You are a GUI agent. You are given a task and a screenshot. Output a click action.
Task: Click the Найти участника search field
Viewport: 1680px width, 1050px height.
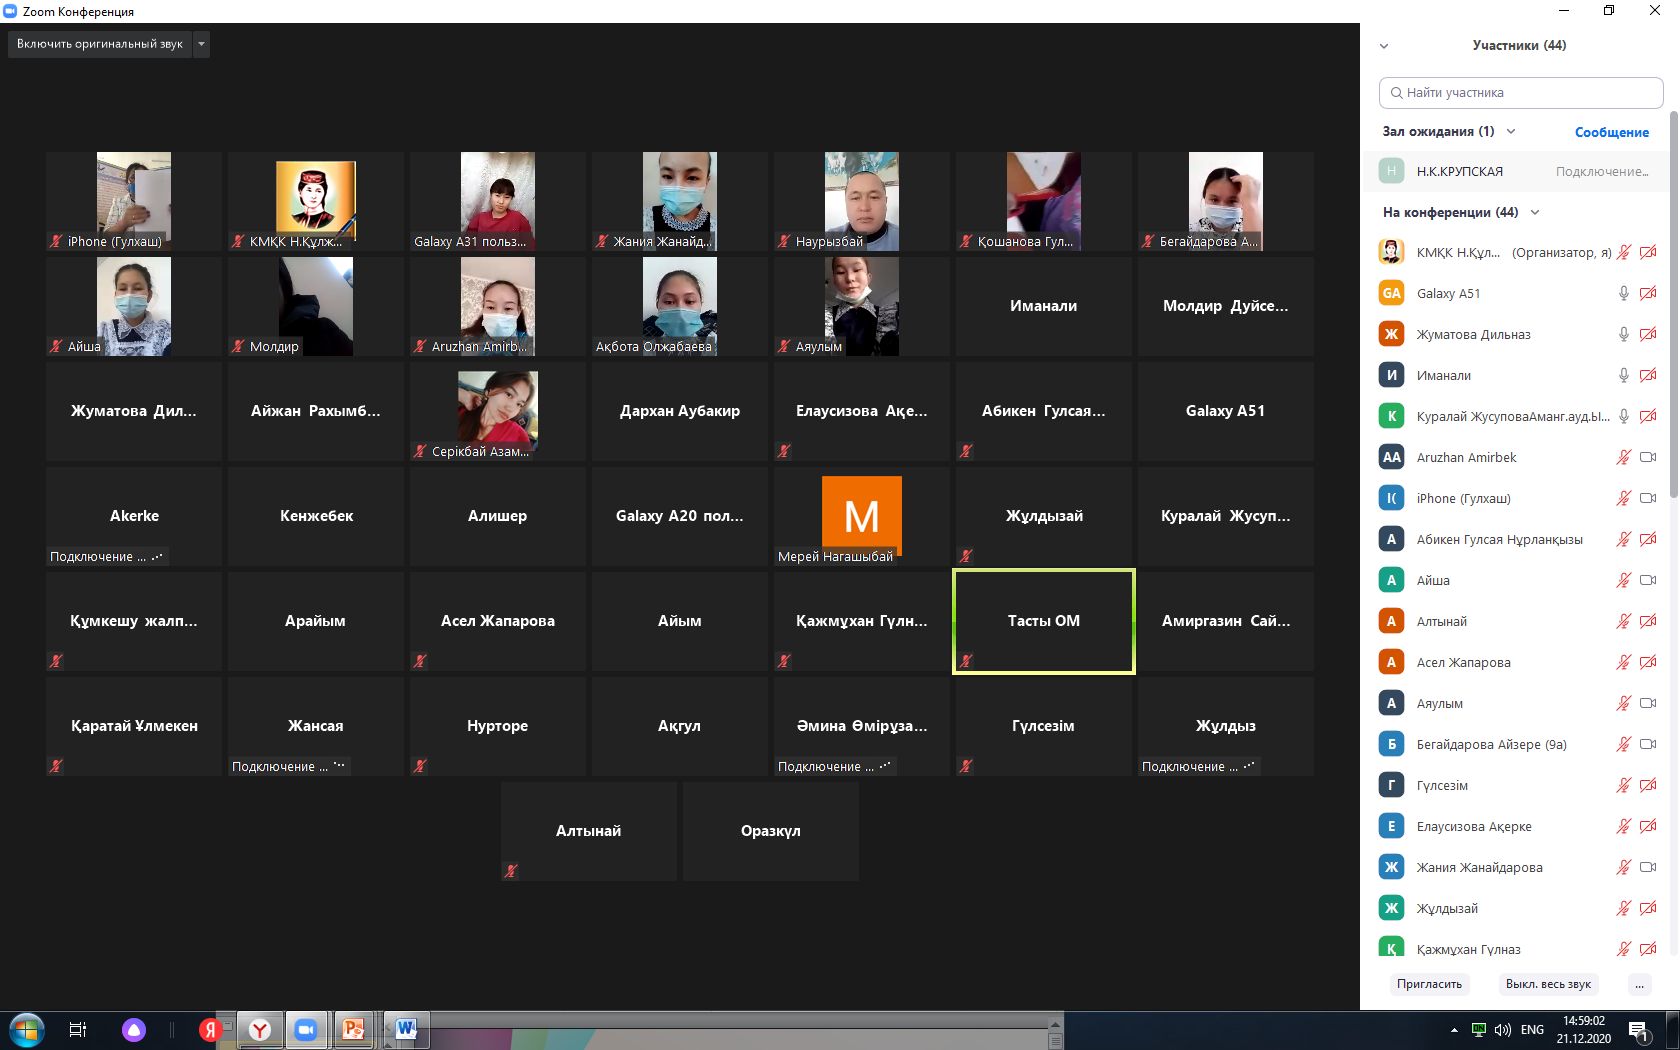tap(1521, 93)
